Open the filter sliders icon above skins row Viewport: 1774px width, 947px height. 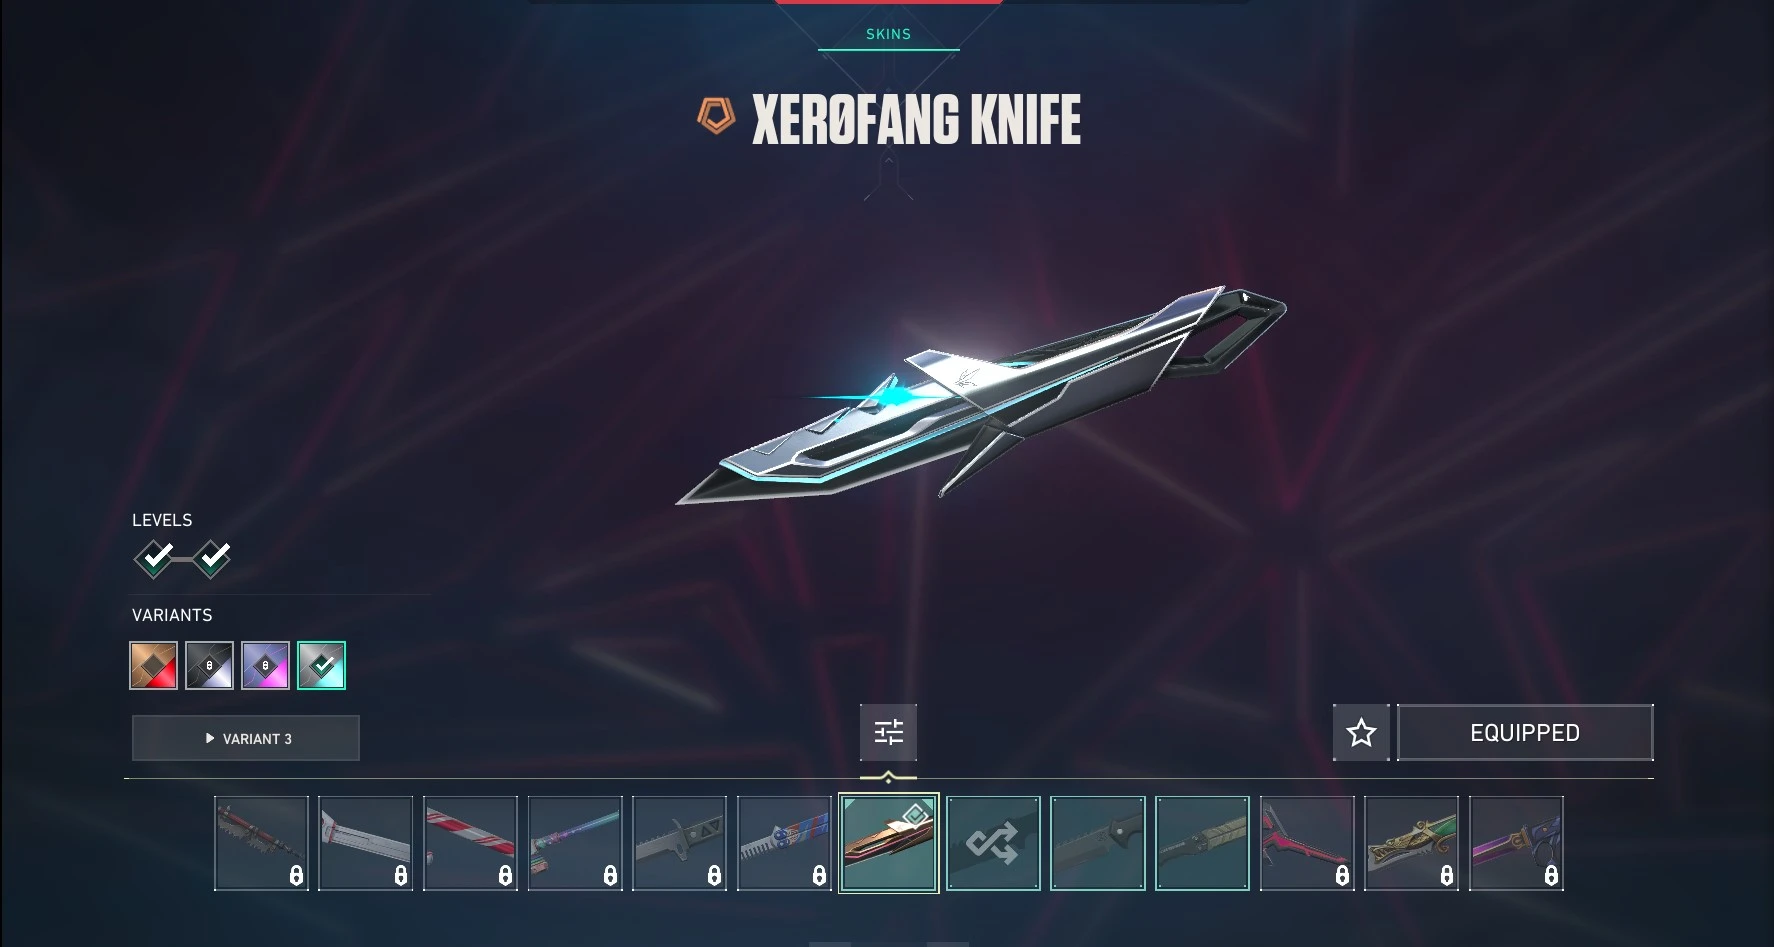coord(888,732)
